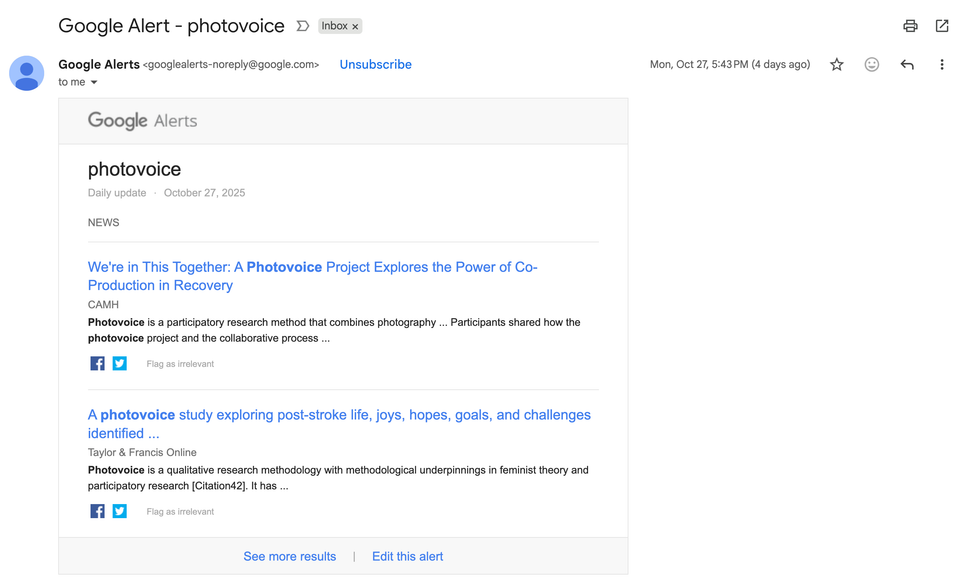960x578 pixels.
Task: Add an emoji reaction to the email
Action: coord(871,64)
